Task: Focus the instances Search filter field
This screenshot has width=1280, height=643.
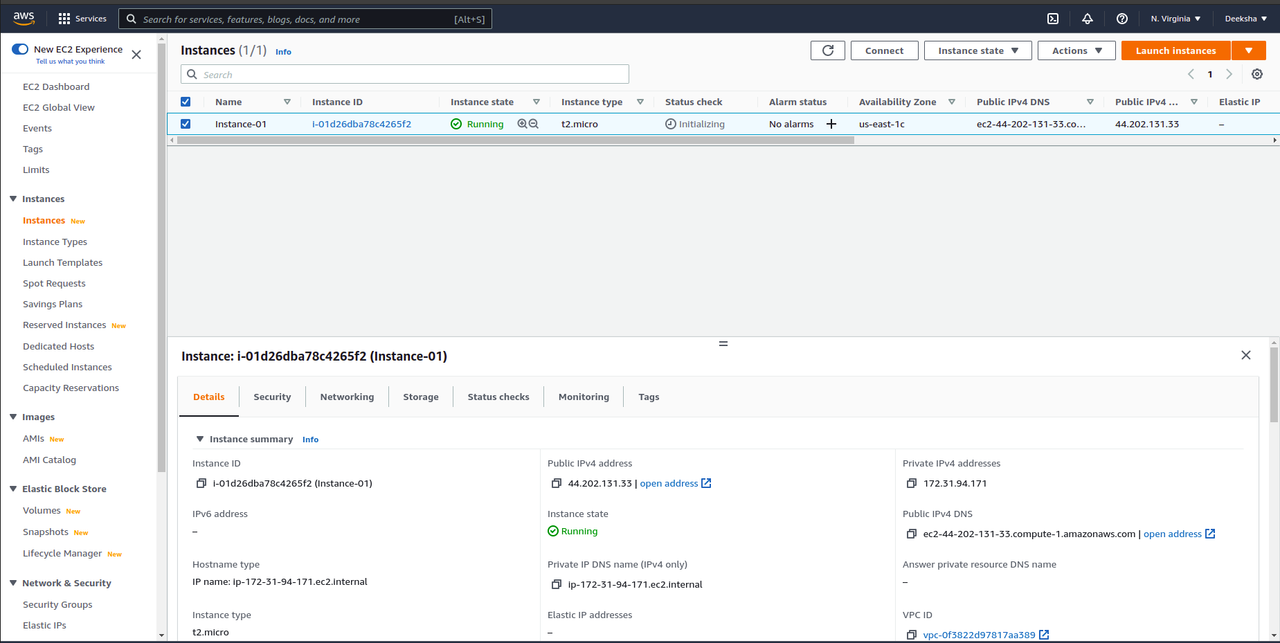Action: (405, 74)
